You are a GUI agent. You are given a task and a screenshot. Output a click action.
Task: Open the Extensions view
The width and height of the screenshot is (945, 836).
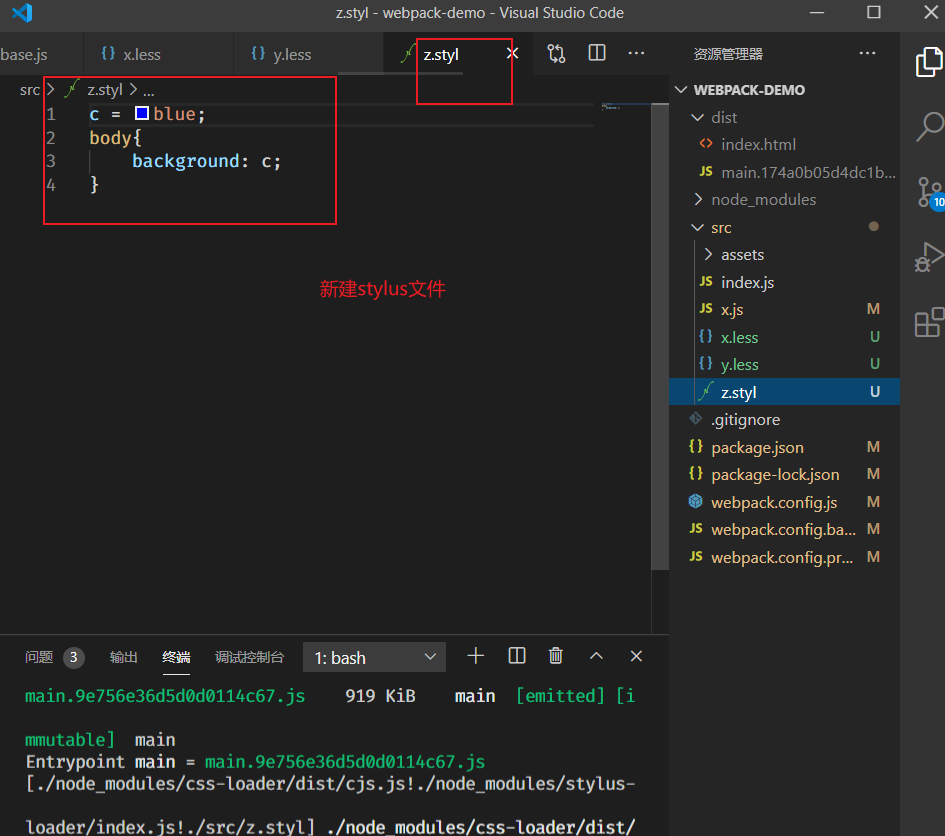929,322
